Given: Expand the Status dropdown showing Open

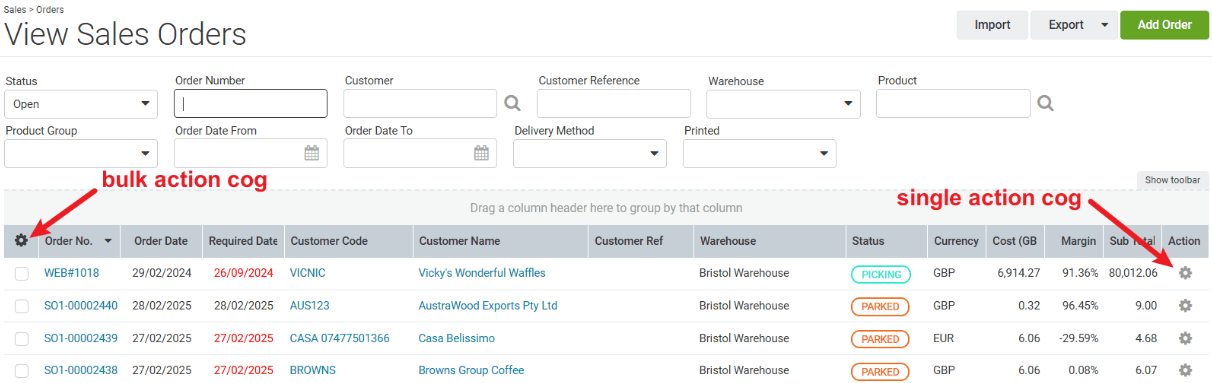Looking at the screenshot, I should pos(81,103).
